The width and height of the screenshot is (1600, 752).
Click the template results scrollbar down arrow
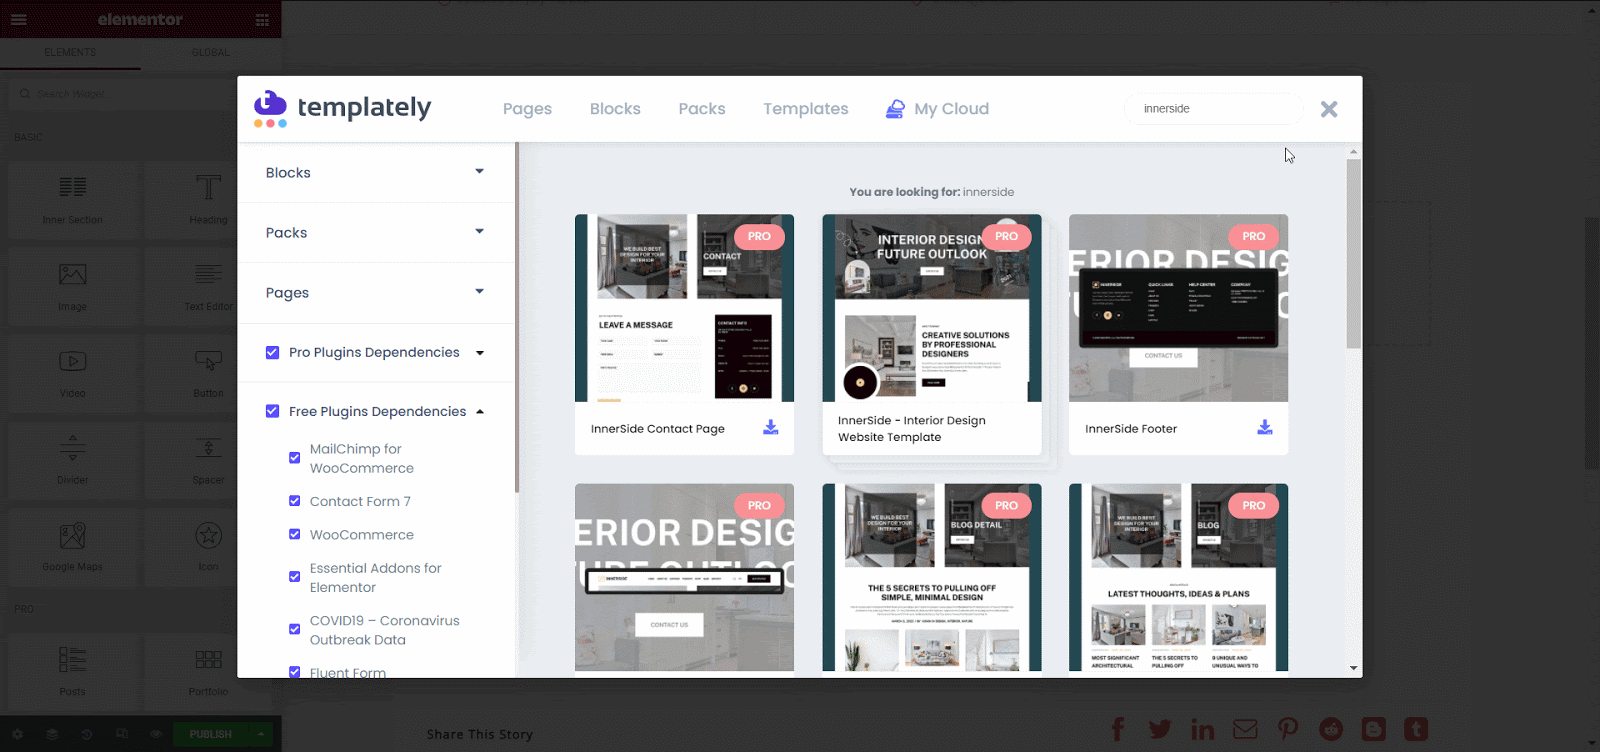pos(1354,668)
